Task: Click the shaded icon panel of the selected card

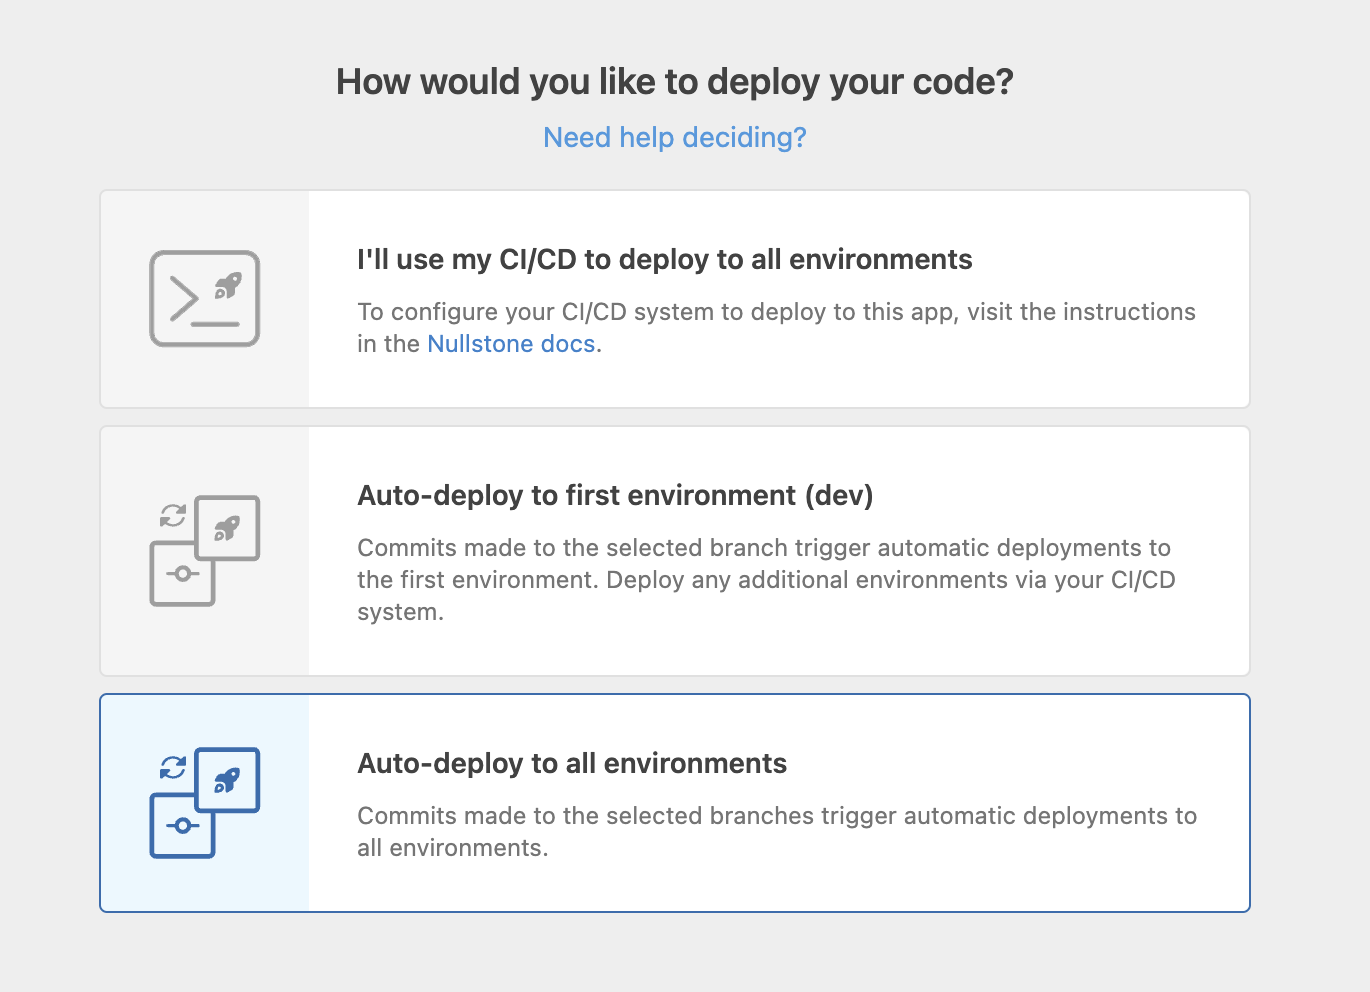Action: [204, 802]
